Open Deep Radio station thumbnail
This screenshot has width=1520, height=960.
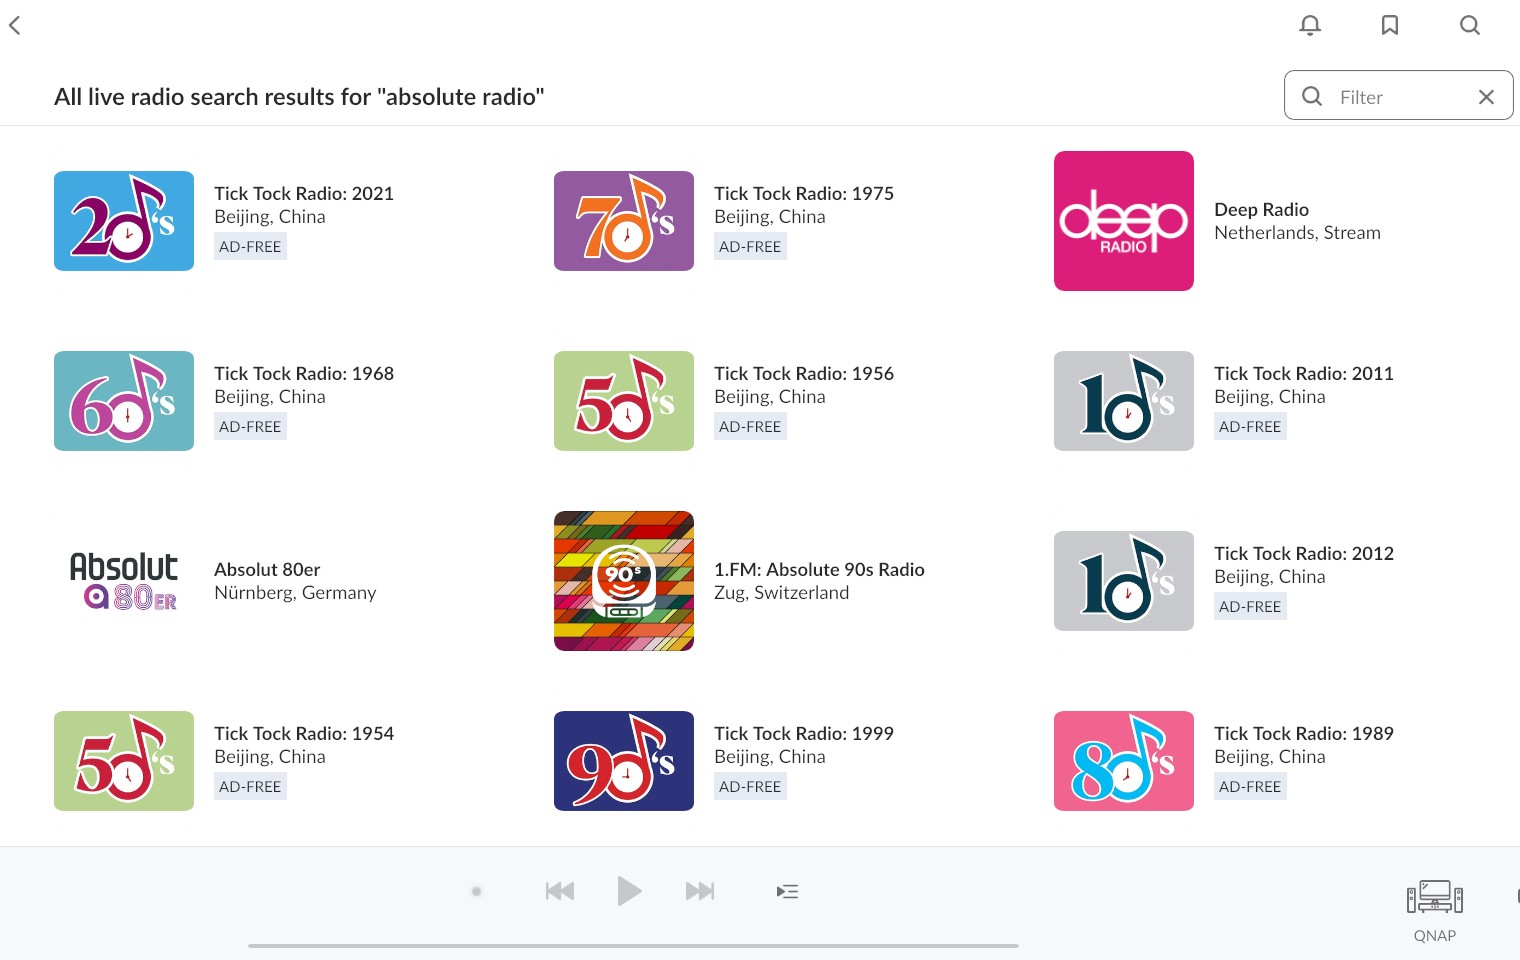point(1124,221)
